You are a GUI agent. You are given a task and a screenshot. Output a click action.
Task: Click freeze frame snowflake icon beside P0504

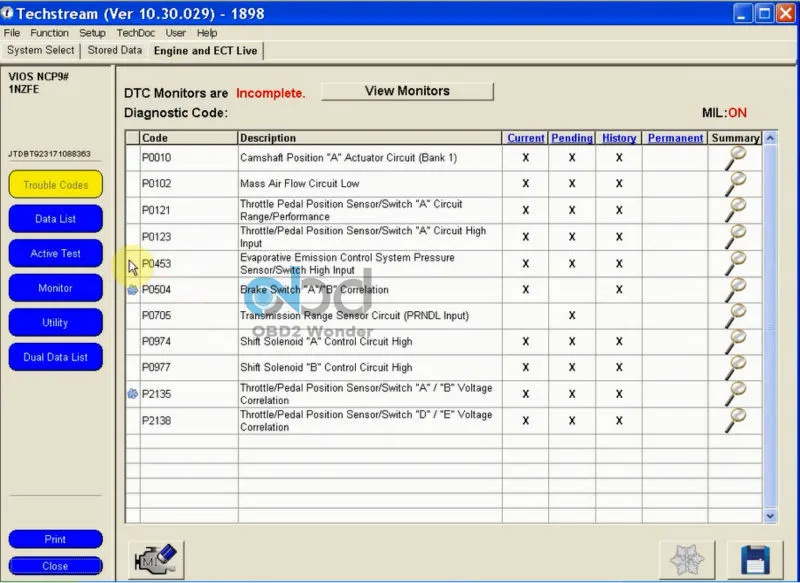click(x=133, y=290)
